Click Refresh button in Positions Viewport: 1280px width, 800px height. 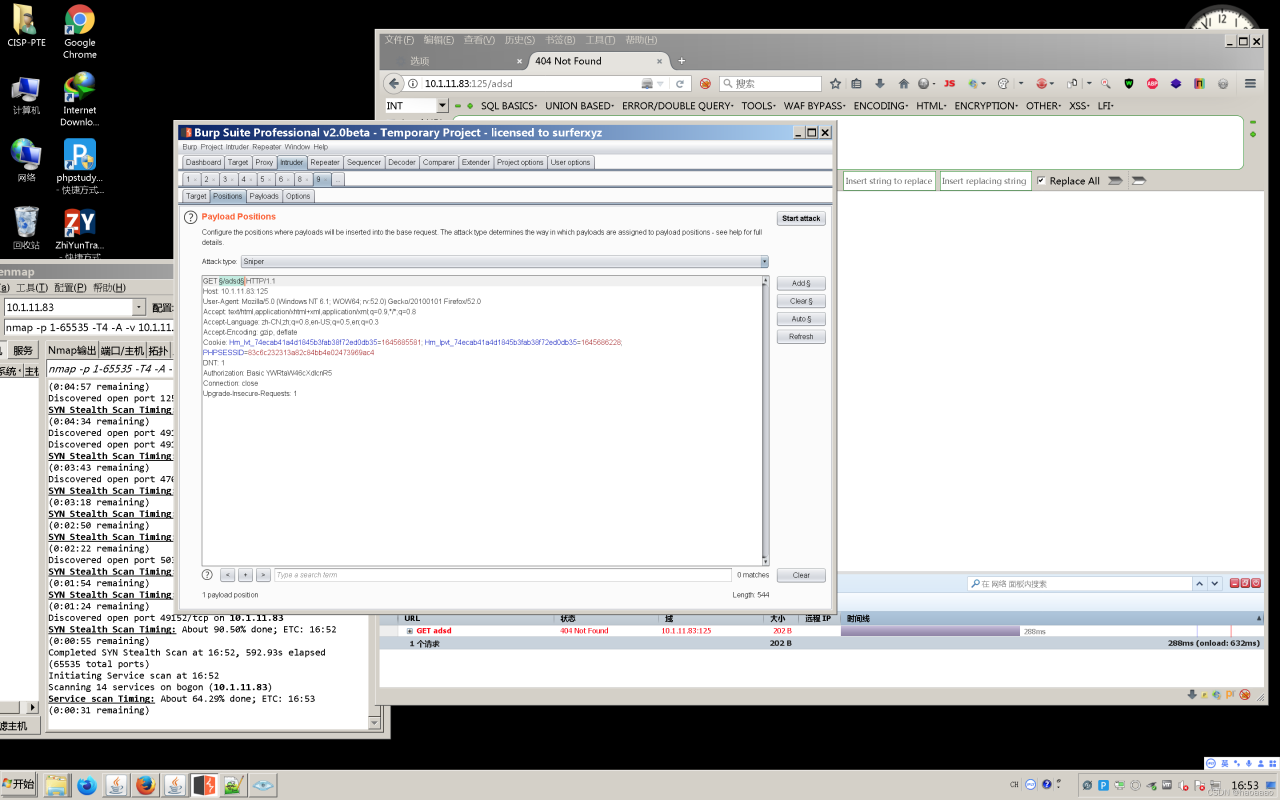click(801, 337)
